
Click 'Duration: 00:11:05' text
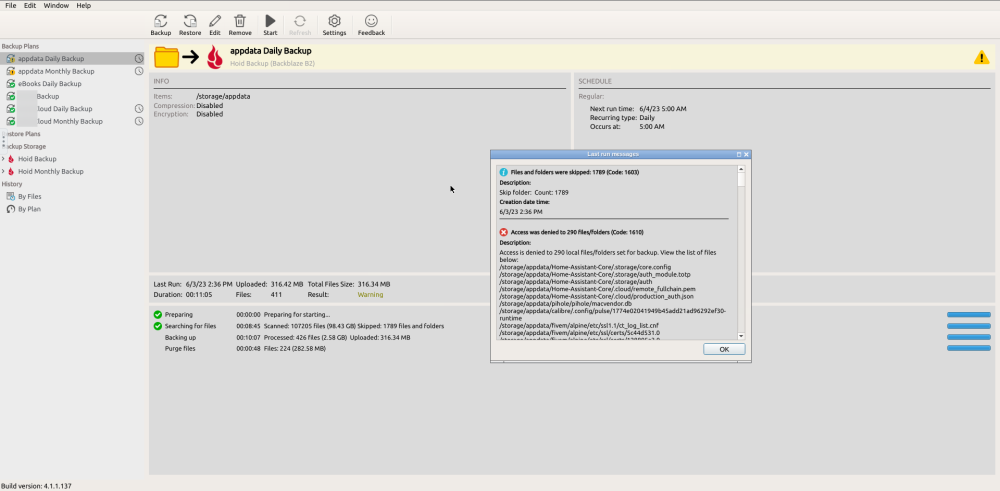coord(183,295)
